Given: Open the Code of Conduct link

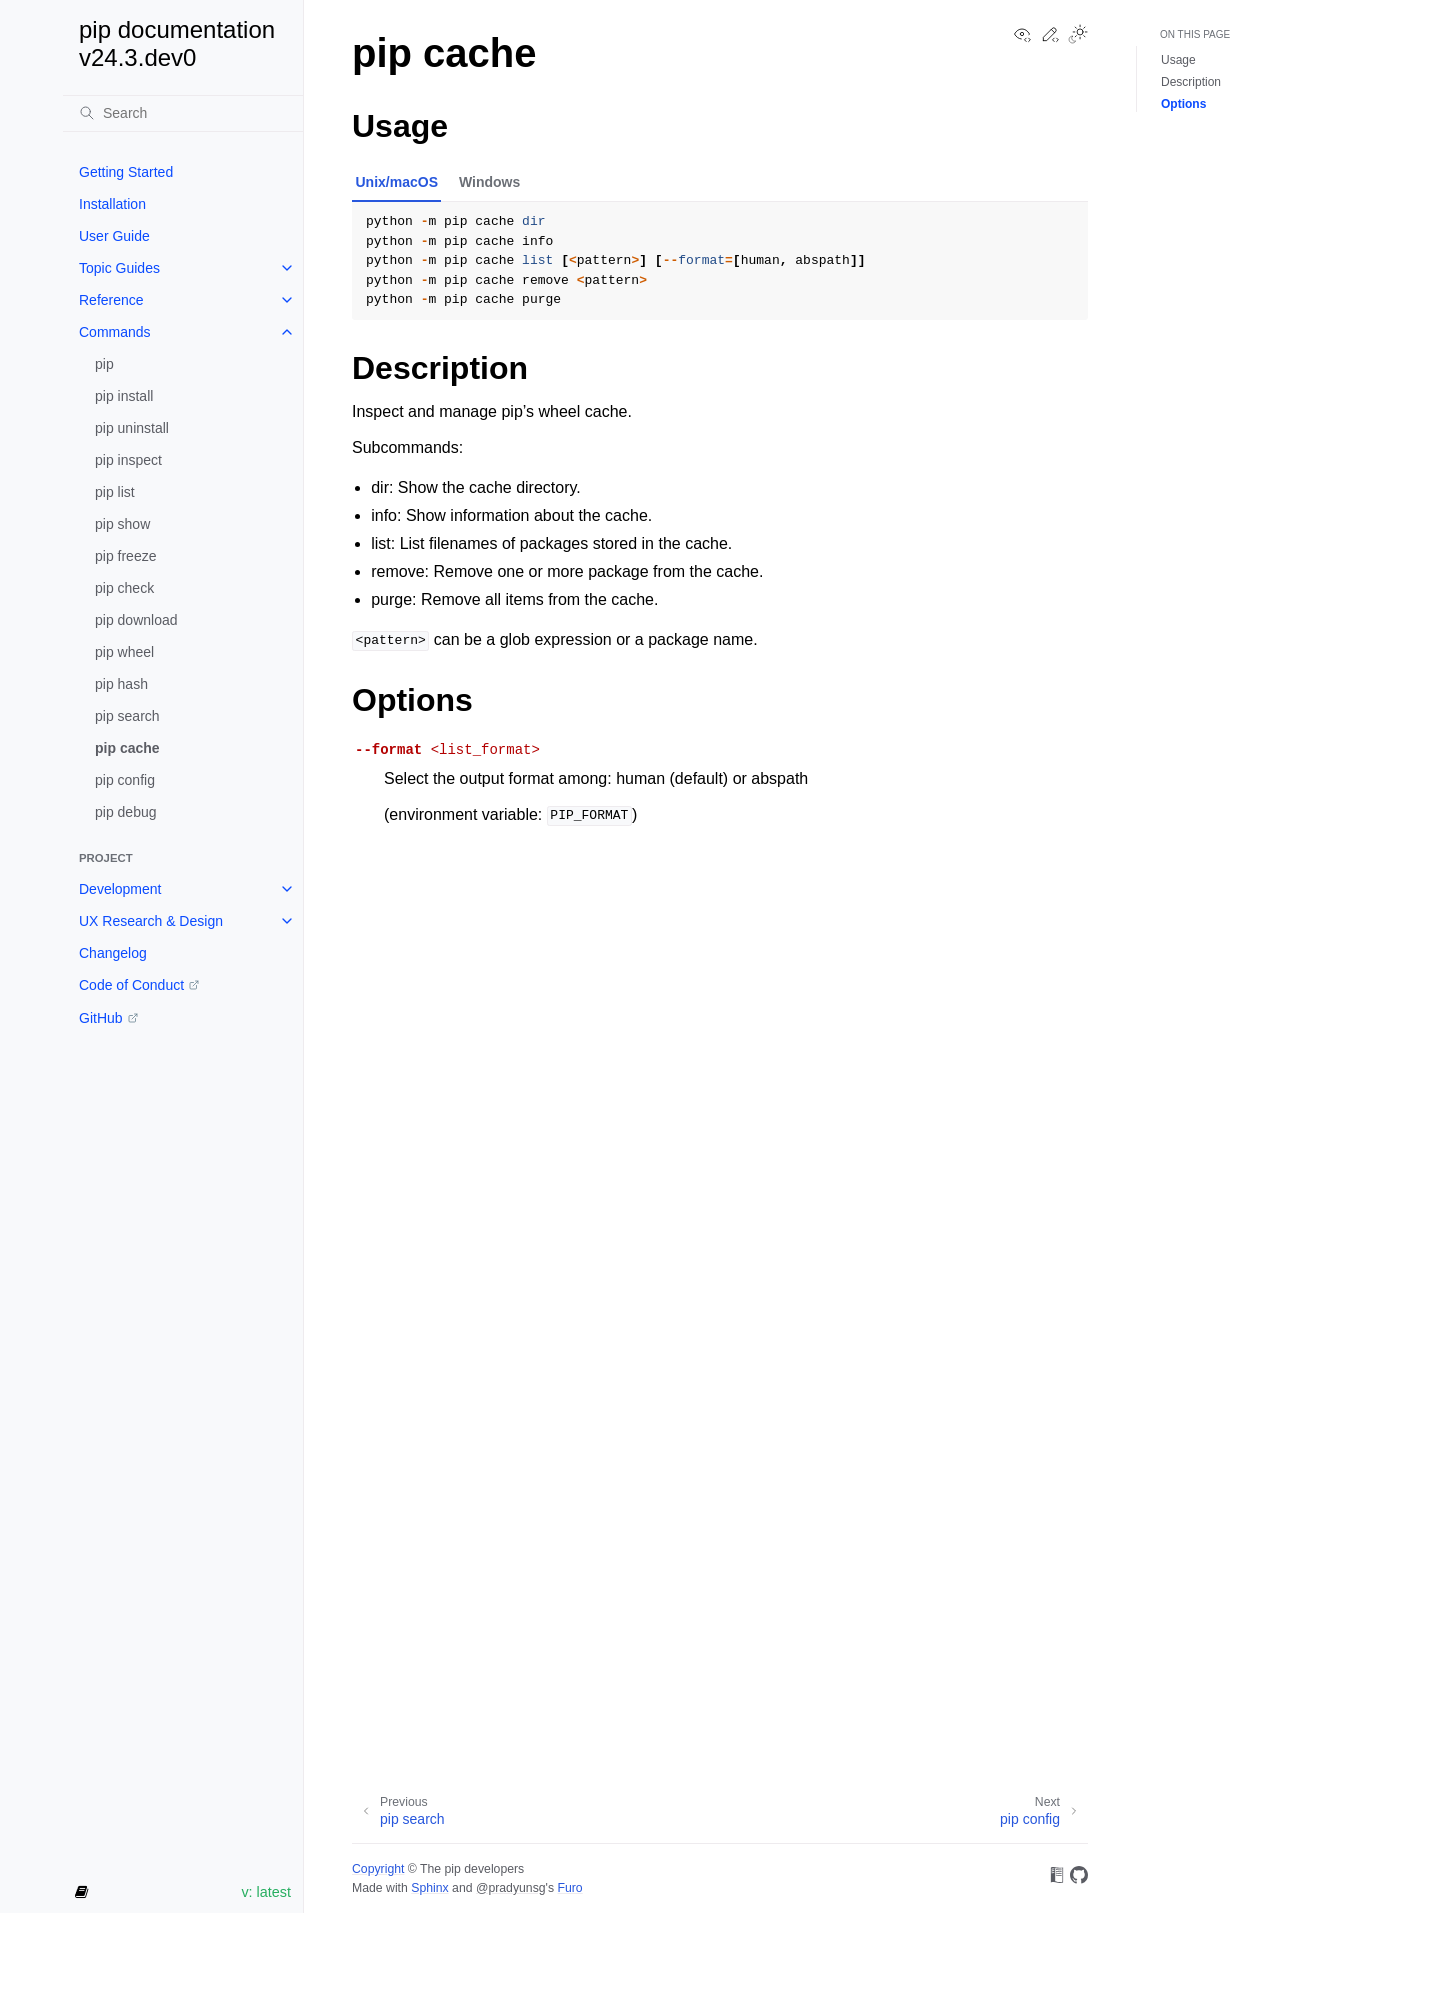Looking at the screenshot, I should (x=131, y=985).
